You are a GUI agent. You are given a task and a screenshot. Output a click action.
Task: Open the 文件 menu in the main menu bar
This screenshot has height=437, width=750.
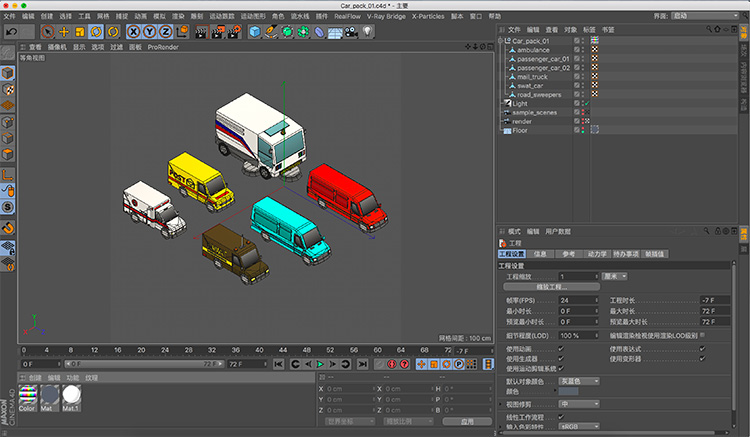pos(9,16)
